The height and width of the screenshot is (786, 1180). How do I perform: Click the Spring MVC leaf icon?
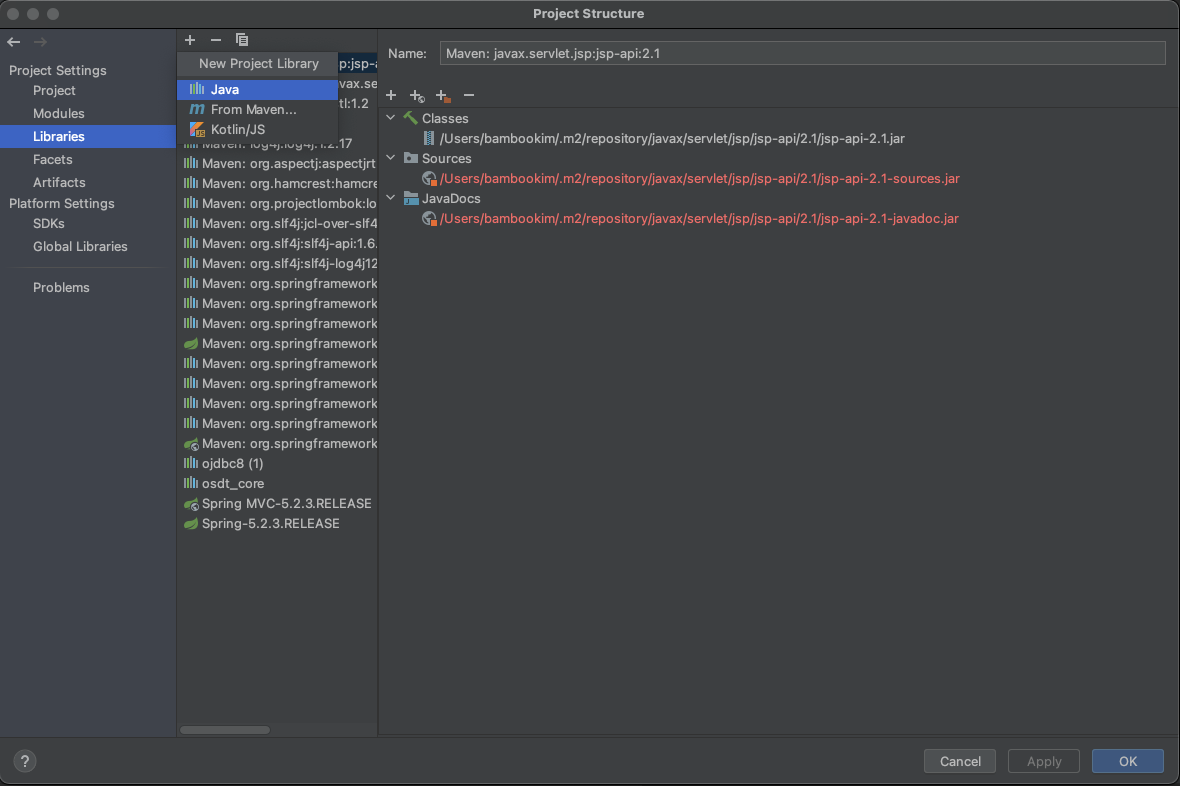[x=191, y=504]
